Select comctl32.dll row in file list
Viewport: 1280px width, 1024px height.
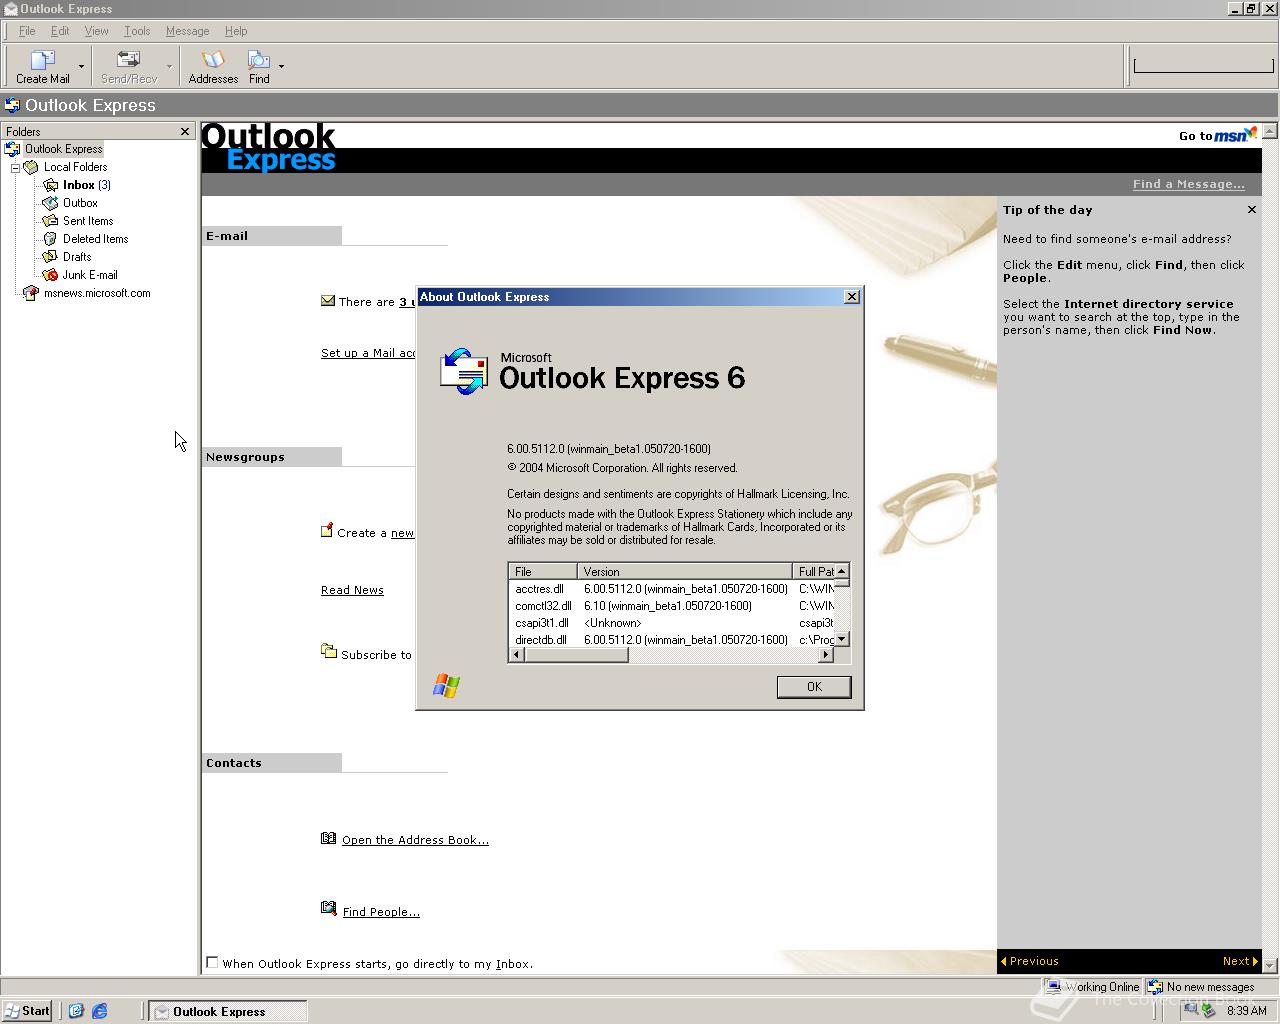pyautogui.click(x=671, y=606)
